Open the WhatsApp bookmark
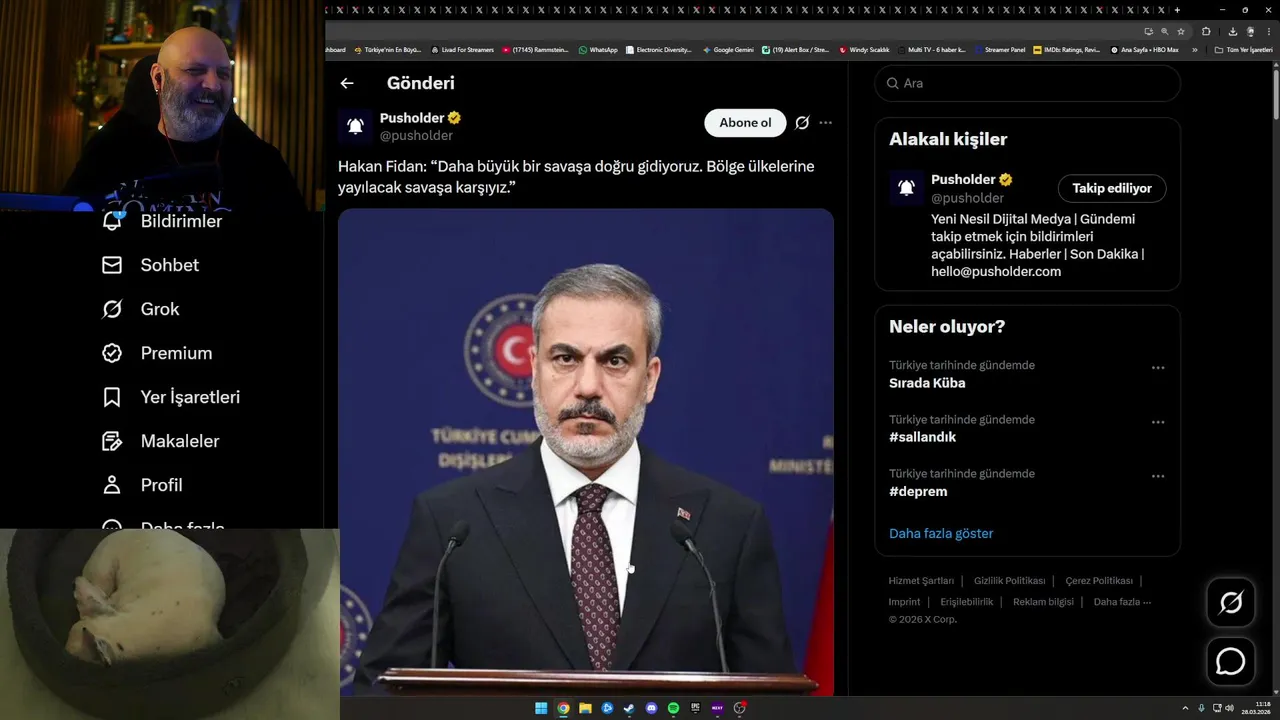 click(598, 49)
